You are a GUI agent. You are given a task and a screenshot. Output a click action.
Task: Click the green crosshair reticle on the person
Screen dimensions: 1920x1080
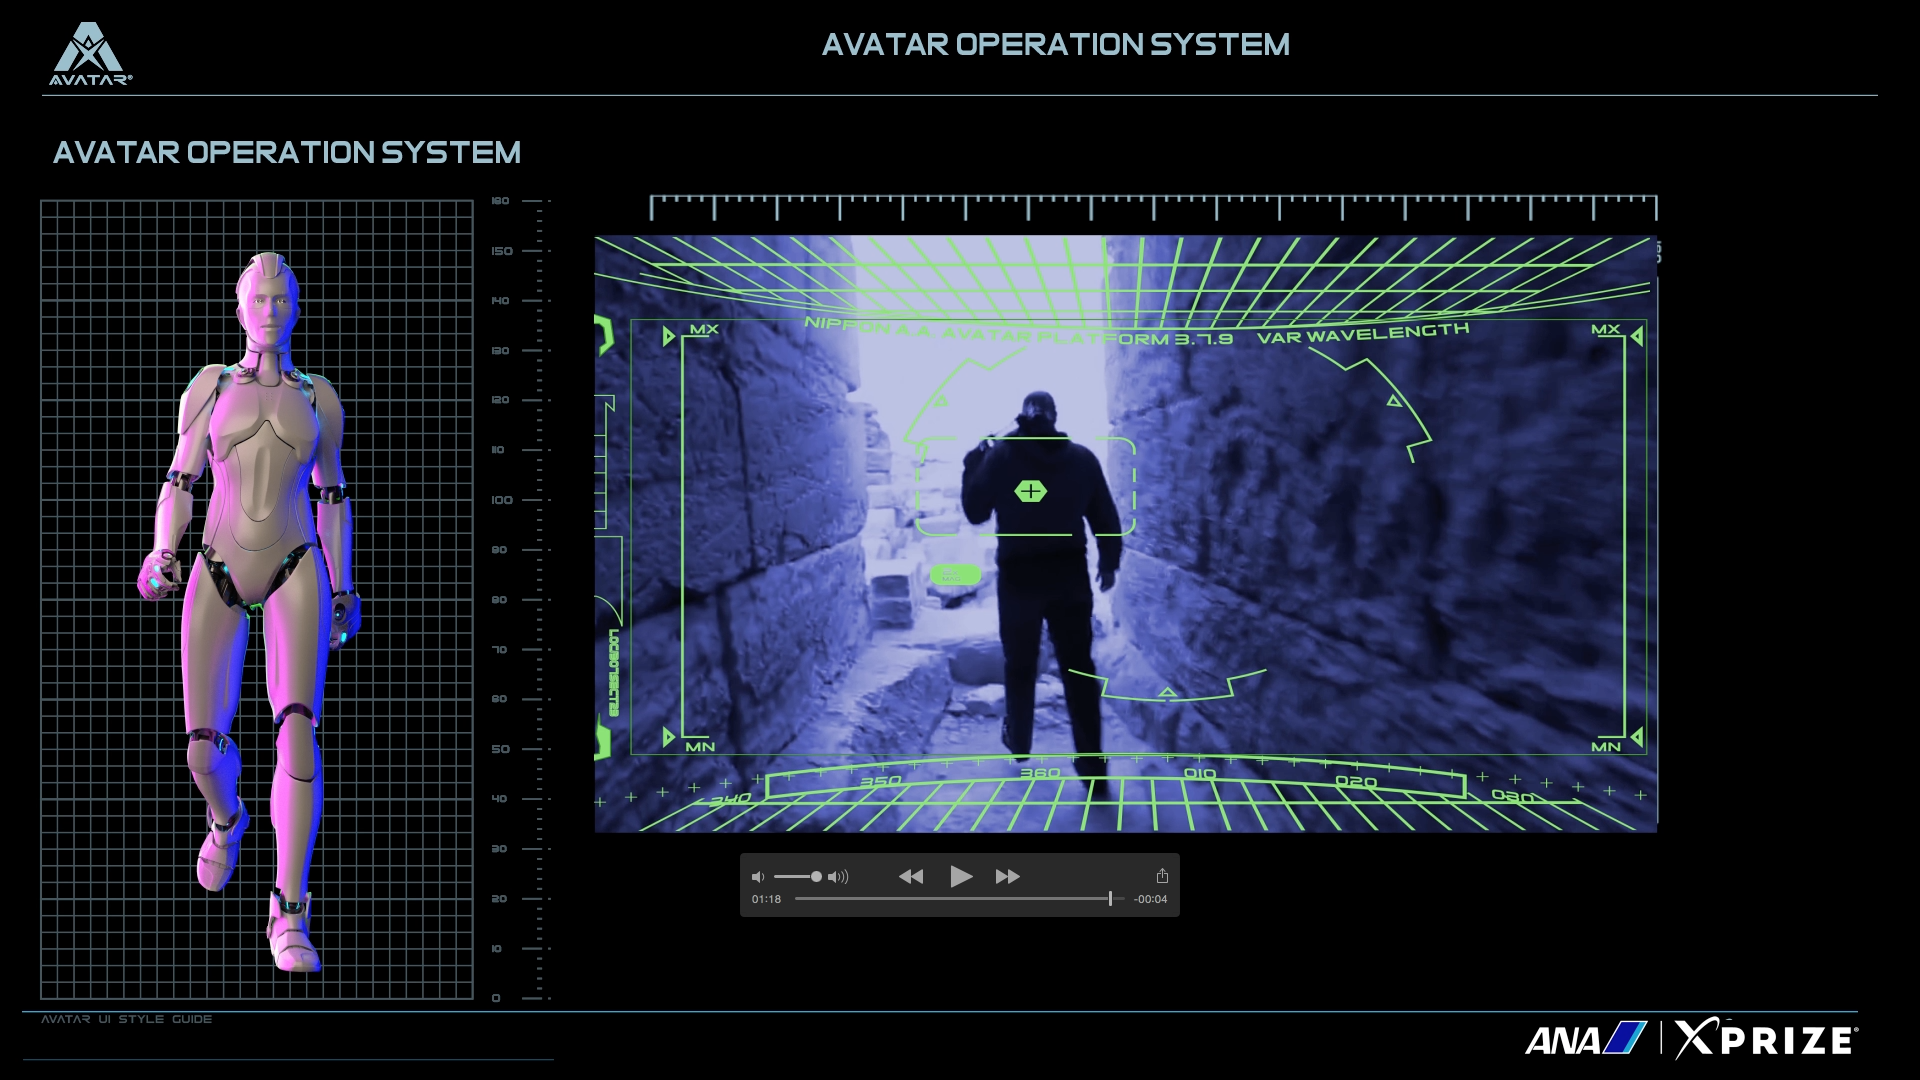pos(1030,491)
